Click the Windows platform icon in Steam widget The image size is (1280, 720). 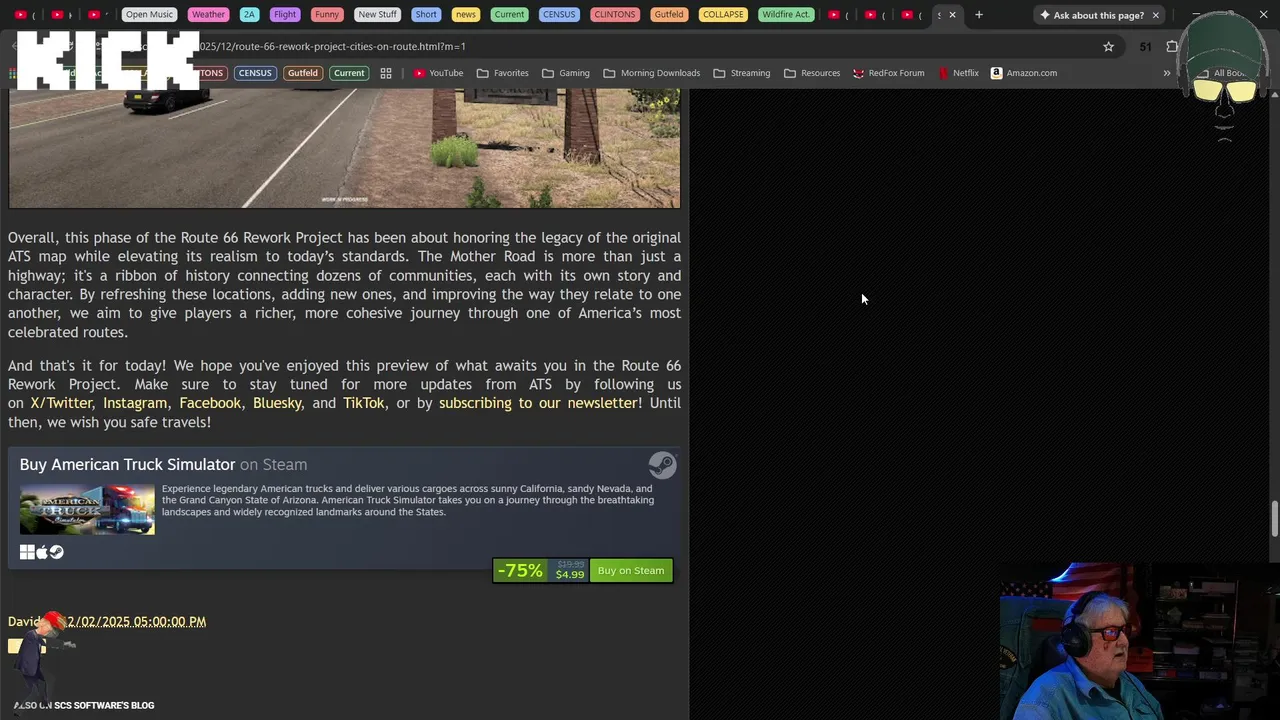tap(27, 552)
